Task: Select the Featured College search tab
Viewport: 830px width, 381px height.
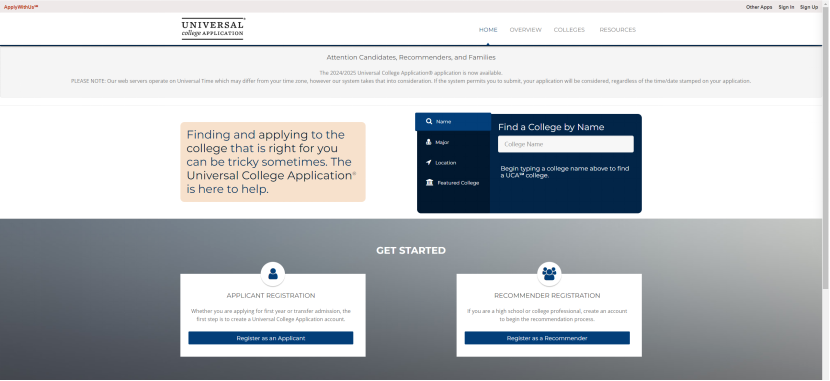Action: (454, 183)
